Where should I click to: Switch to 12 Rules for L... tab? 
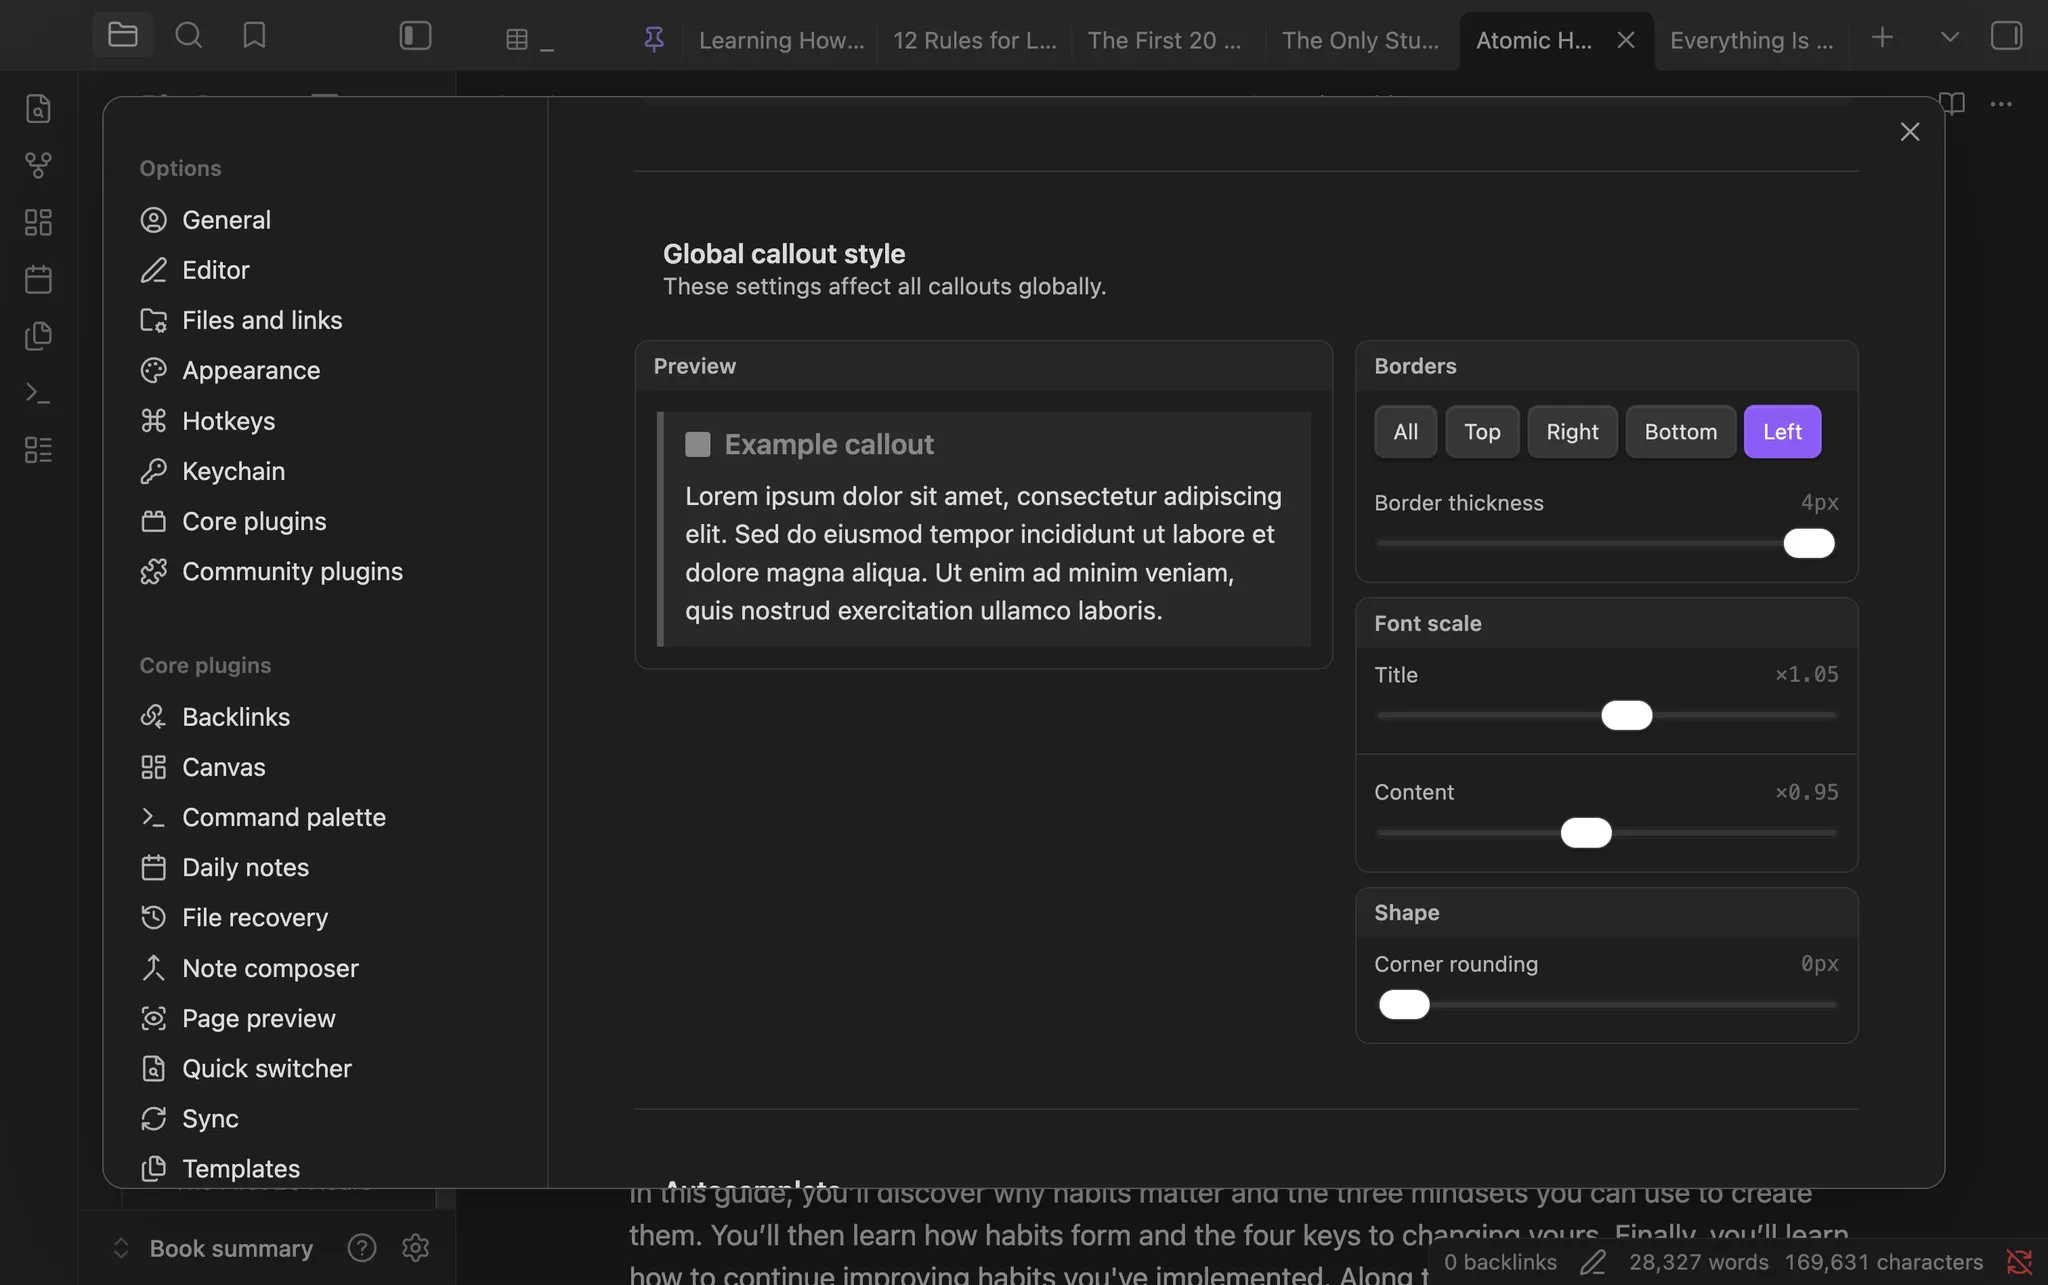(x=975, y=40)
